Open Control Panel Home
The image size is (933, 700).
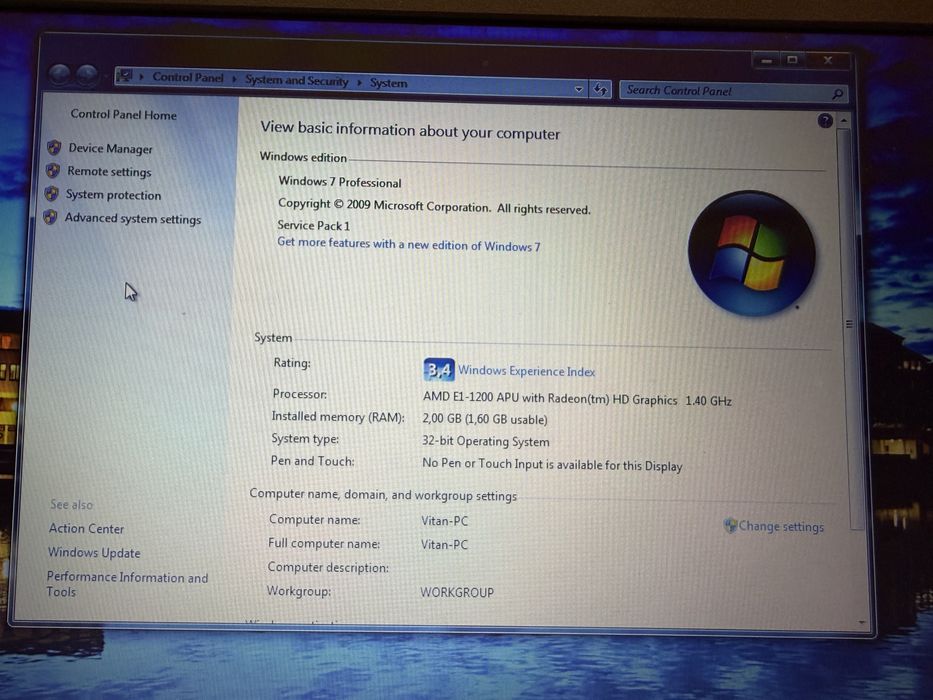click(123, 114)
